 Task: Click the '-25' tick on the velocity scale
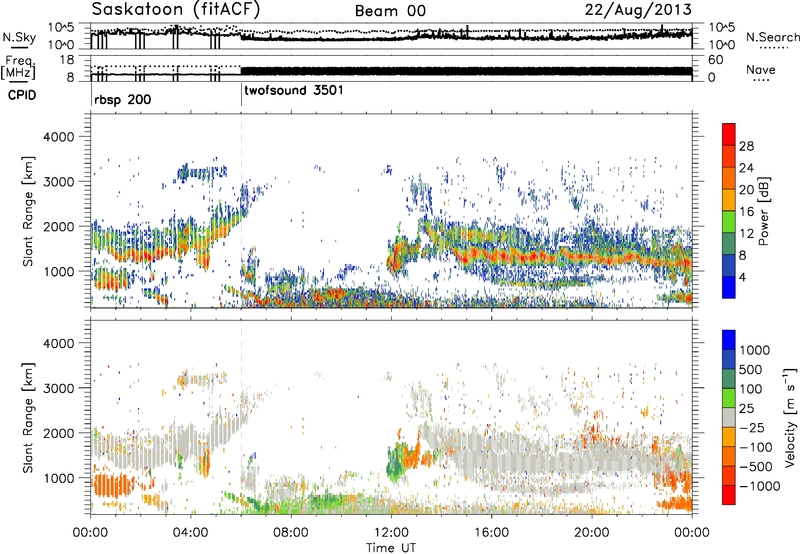pos(752,427)
